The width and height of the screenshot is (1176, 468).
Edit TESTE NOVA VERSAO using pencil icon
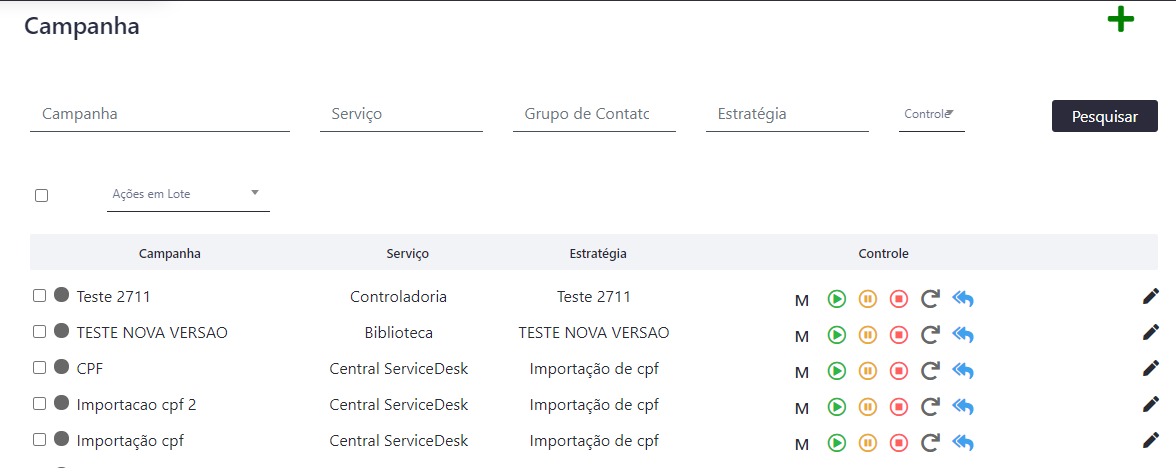point(1150,332)
